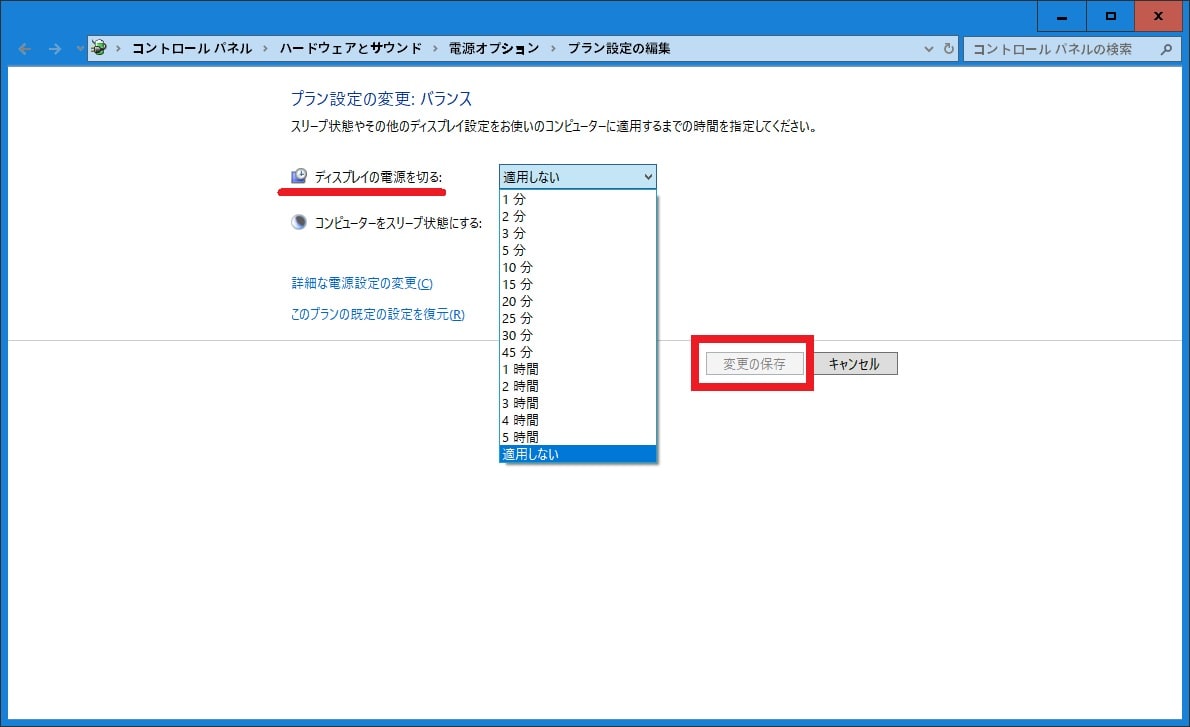Click キャンセル button
Image resolution: width=1190 pixels, height=727 pixels.
click(x=854, y=364)
